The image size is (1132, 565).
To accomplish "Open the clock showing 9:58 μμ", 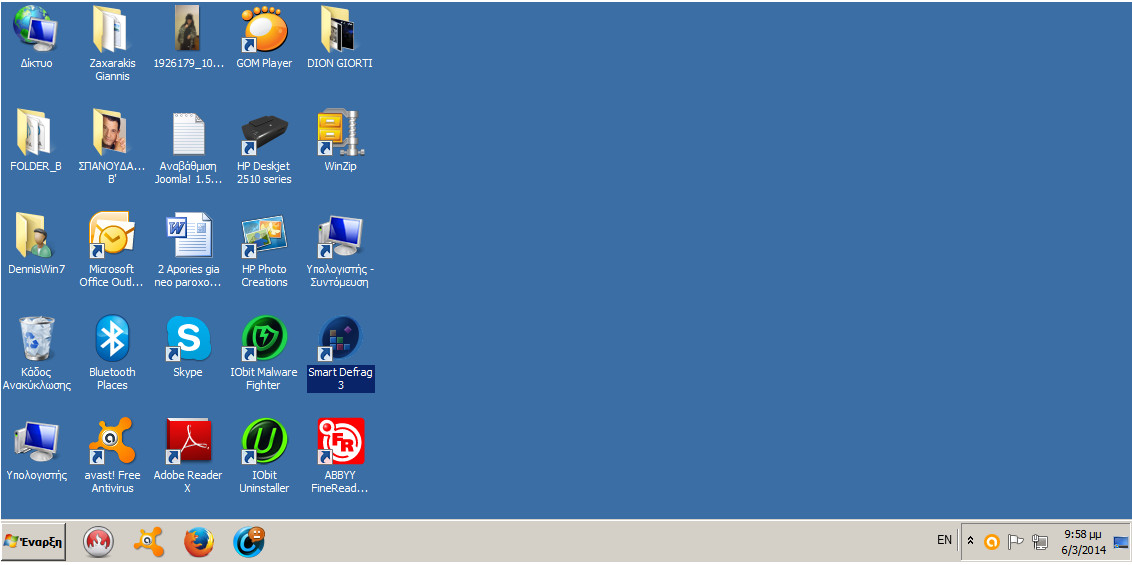I will 1083,542.
